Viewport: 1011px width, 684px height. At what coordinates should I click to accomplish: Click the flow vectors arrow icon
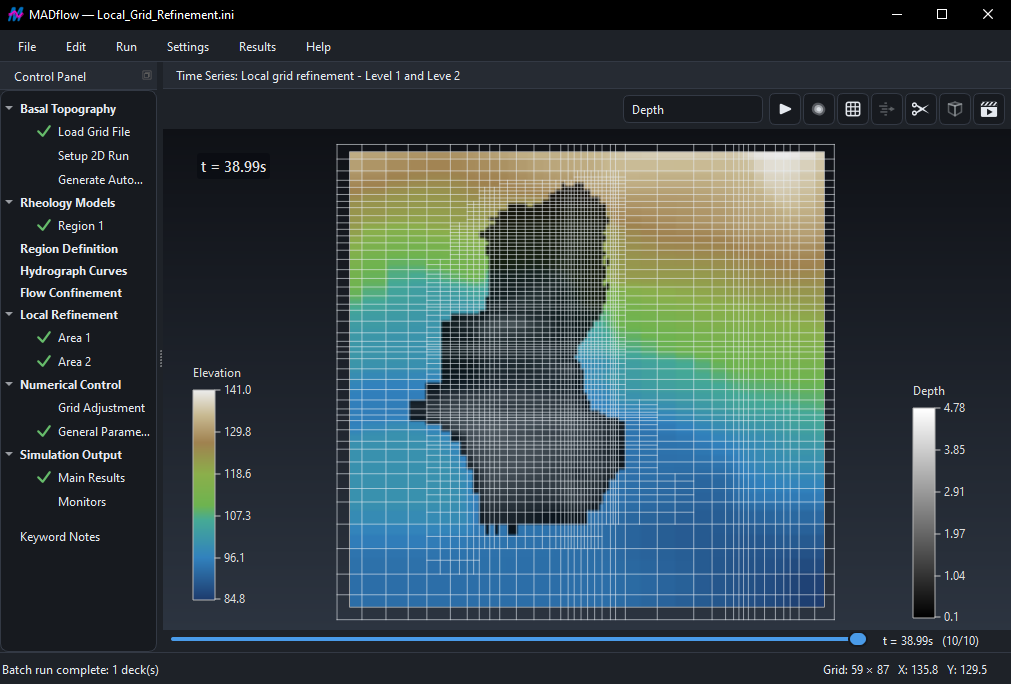point(887,110)
